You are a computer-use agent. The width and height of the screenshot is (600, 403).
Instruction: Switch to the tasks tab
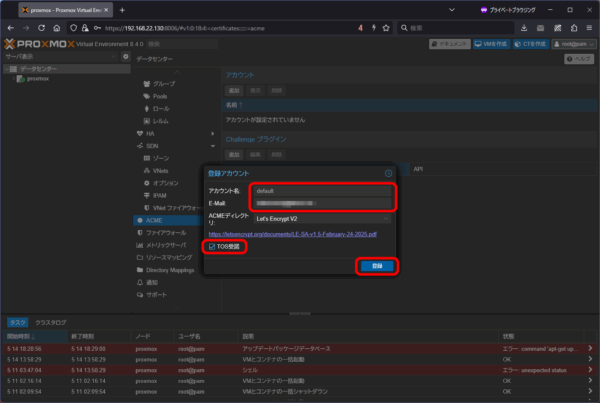[18, 323]
